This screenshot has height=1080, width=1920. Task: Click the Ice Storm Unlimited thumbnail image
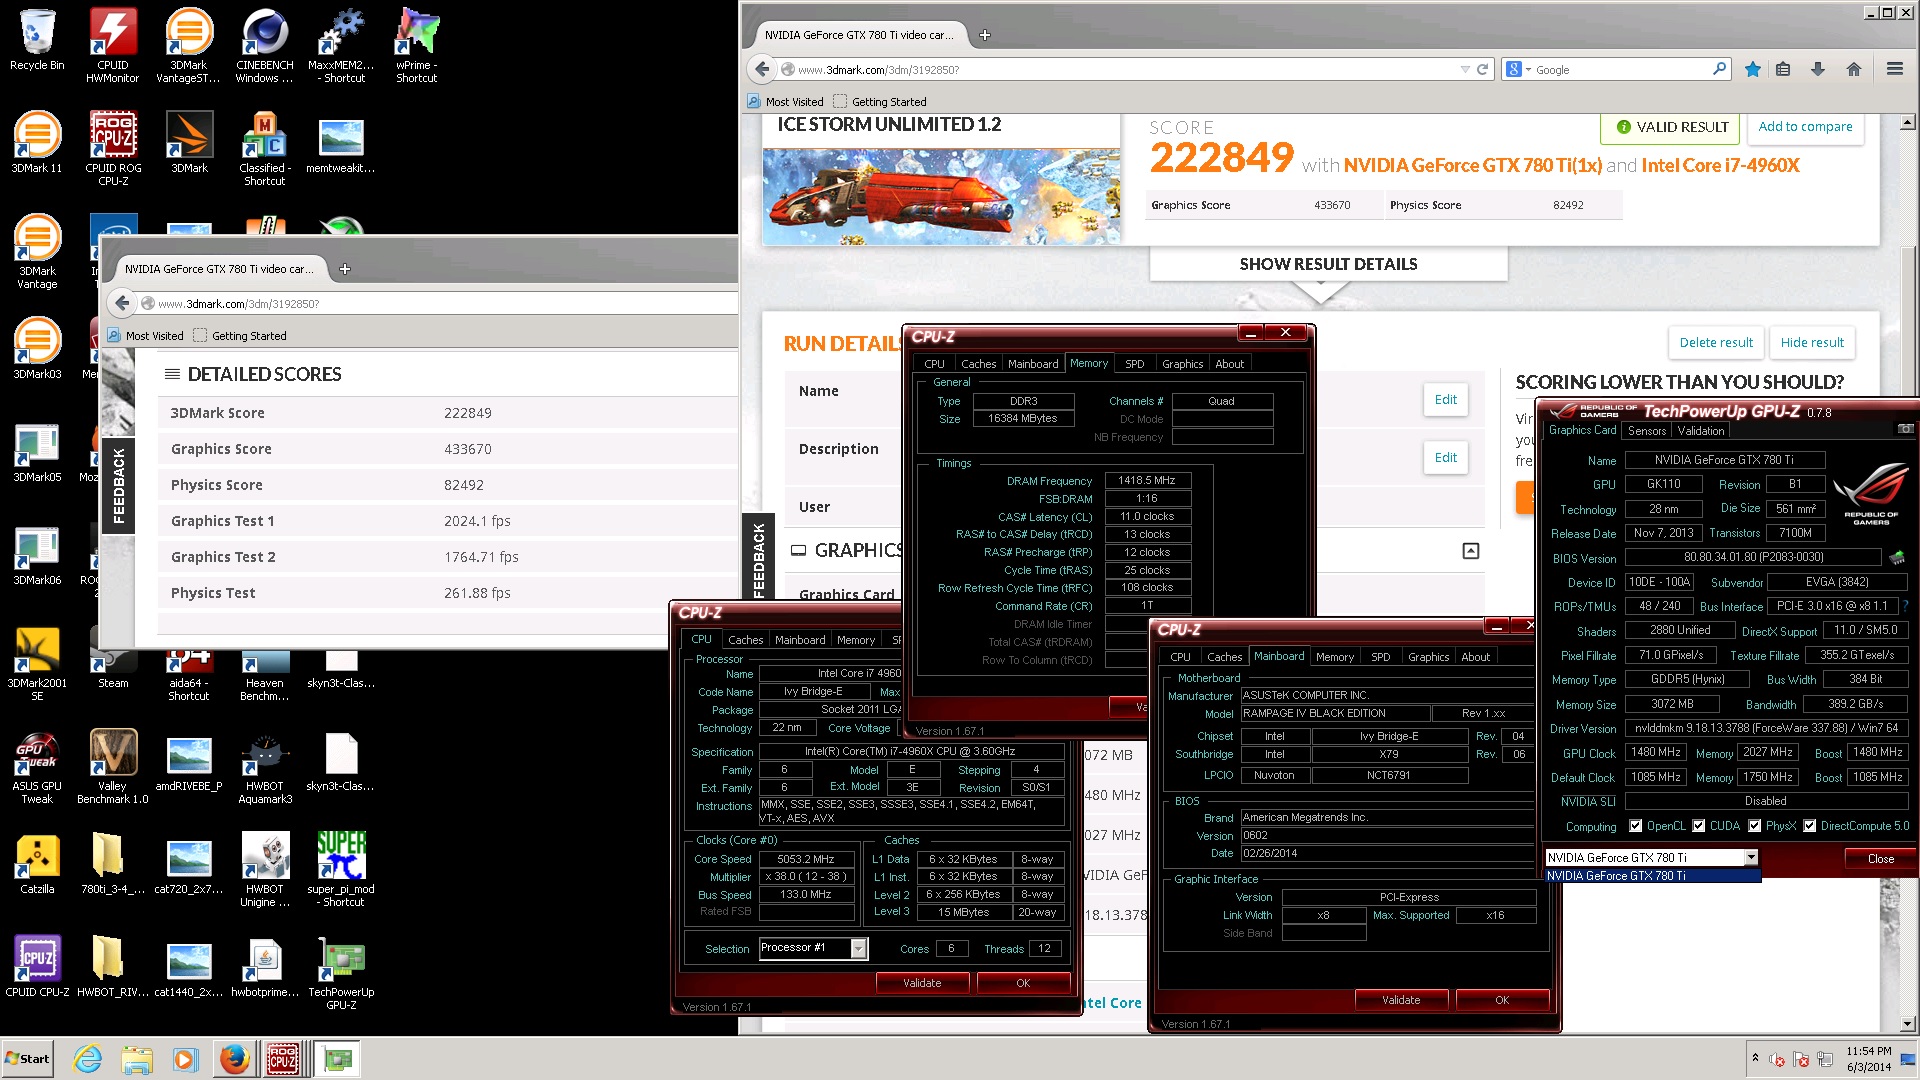[941, 197]
